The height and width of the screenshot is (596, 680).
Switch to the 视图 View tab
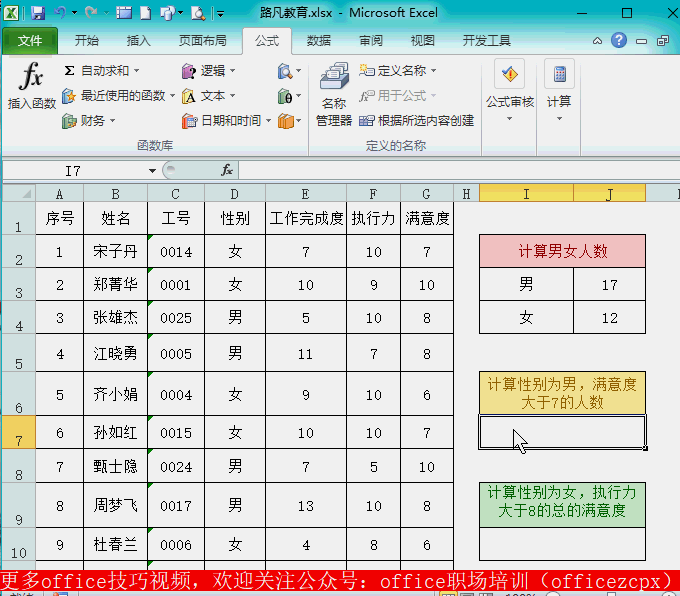tap(423, 41)
